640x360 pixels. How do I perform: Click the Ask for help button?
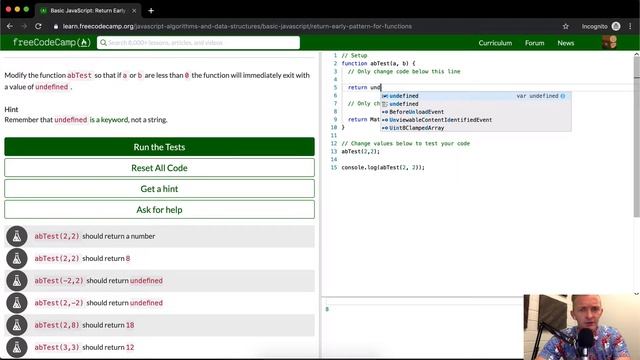click(159, 210)
